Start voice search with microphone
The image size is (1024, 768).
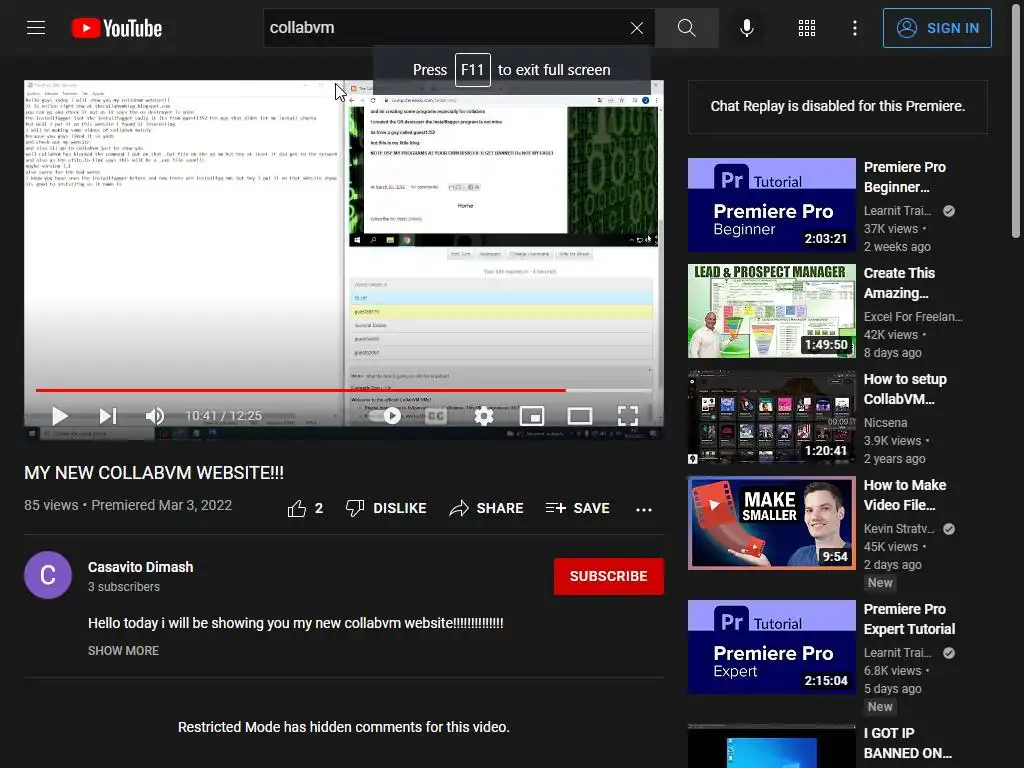coord(746,28)
